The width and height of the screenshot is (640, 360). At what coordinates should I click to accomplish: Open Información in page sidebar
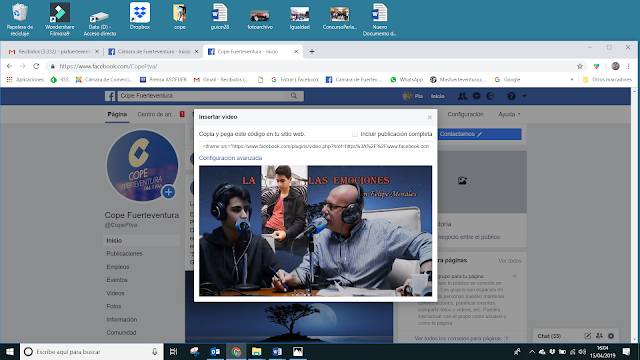[x=122, y=320]
